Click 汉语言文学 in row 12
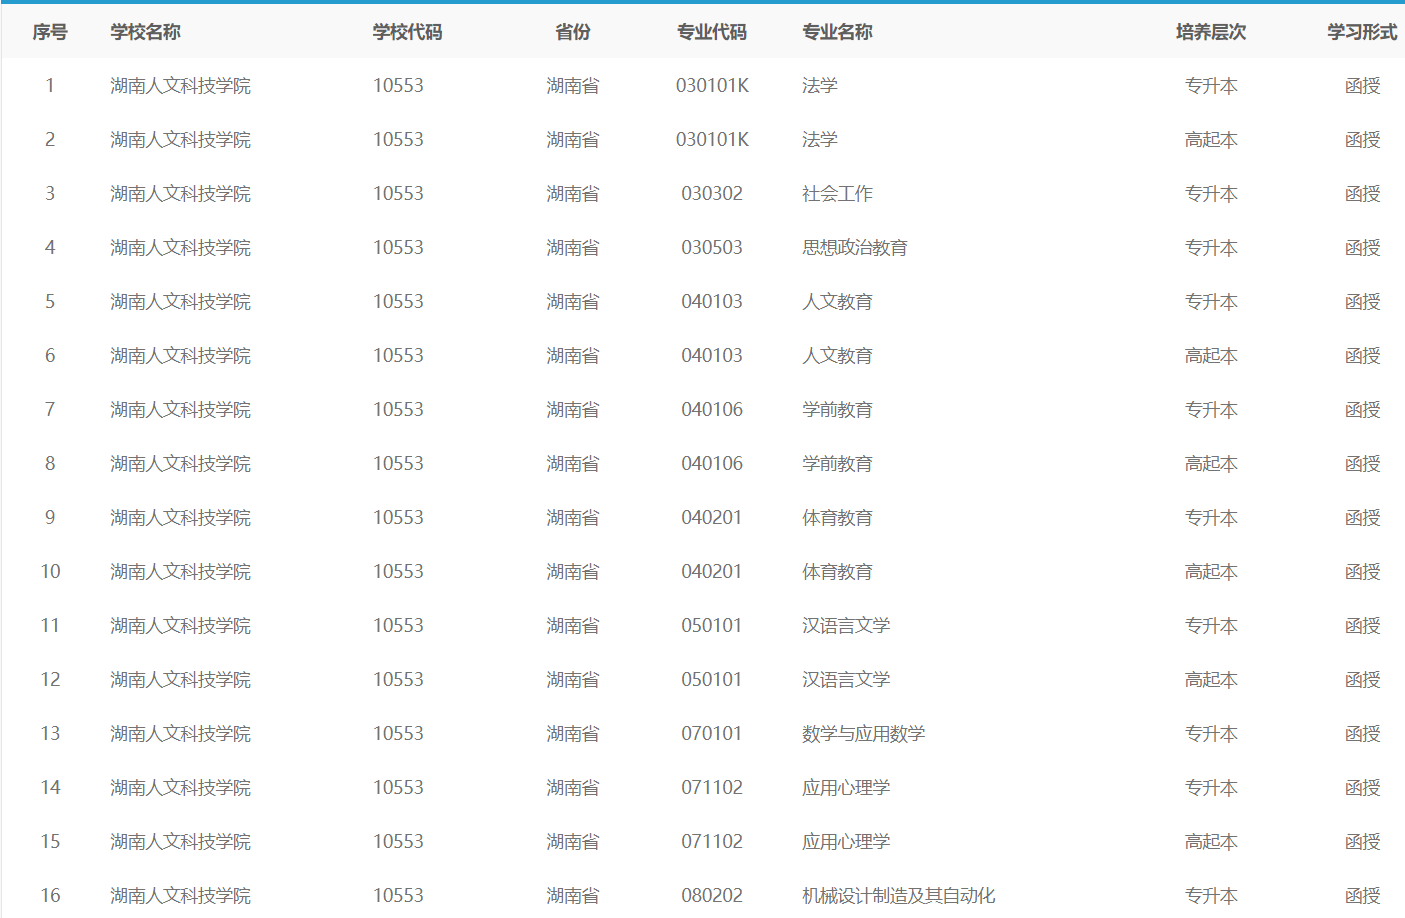Viewport: 1405px width, 918px height. click(x=846, y=680)
